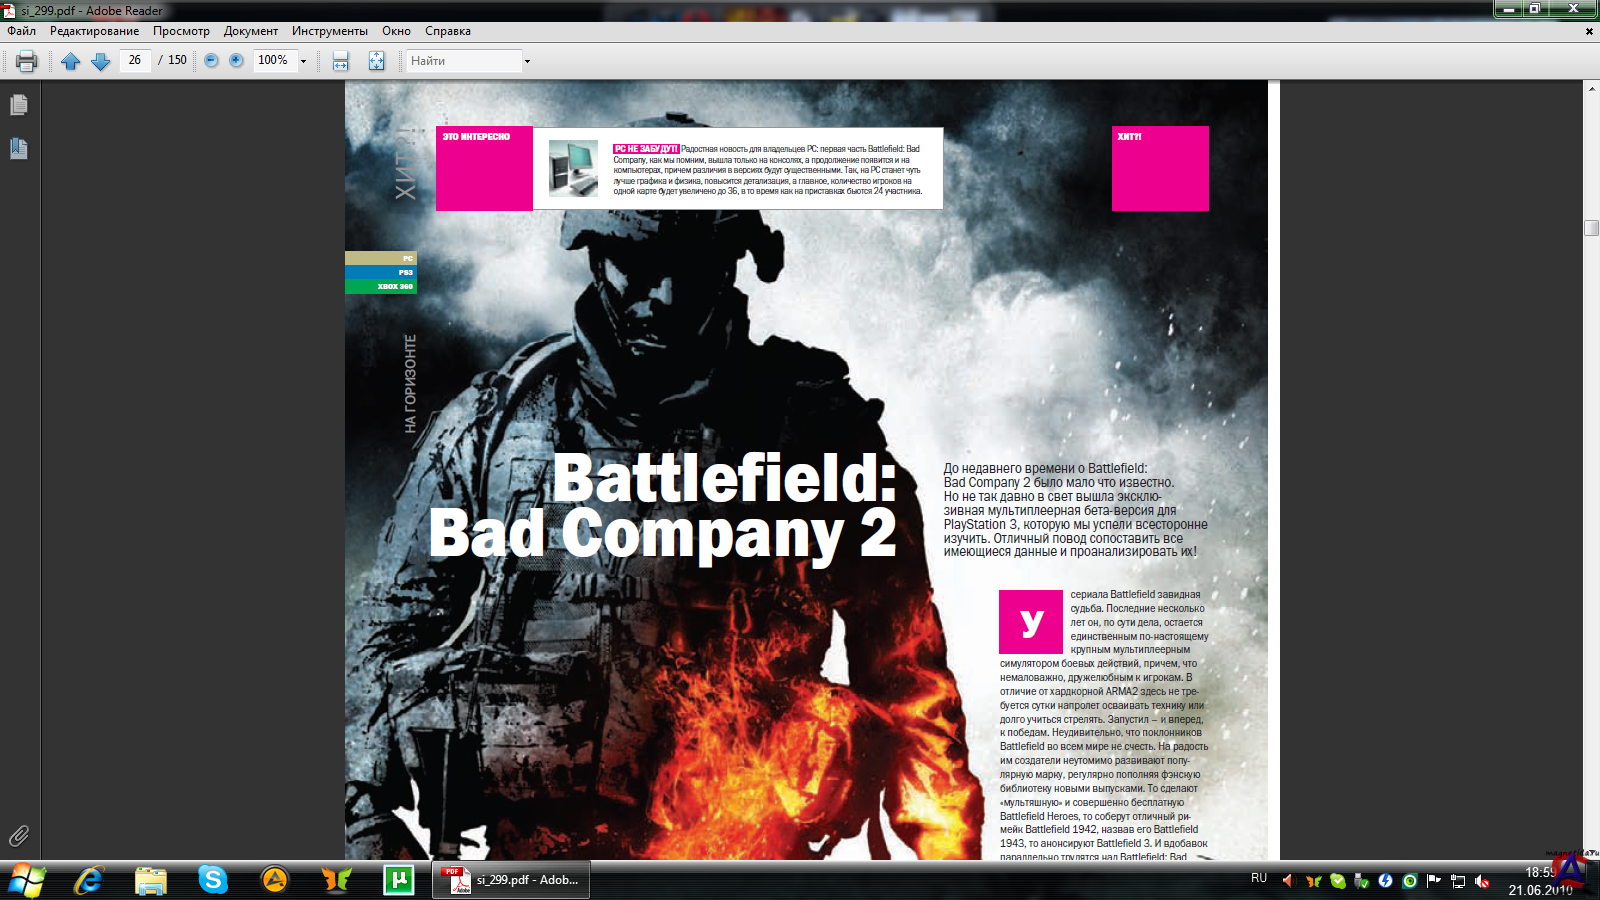Screen dimensions: 1600x900
Task: Open the Pages thumbnails panel
Action: point(19,105)
